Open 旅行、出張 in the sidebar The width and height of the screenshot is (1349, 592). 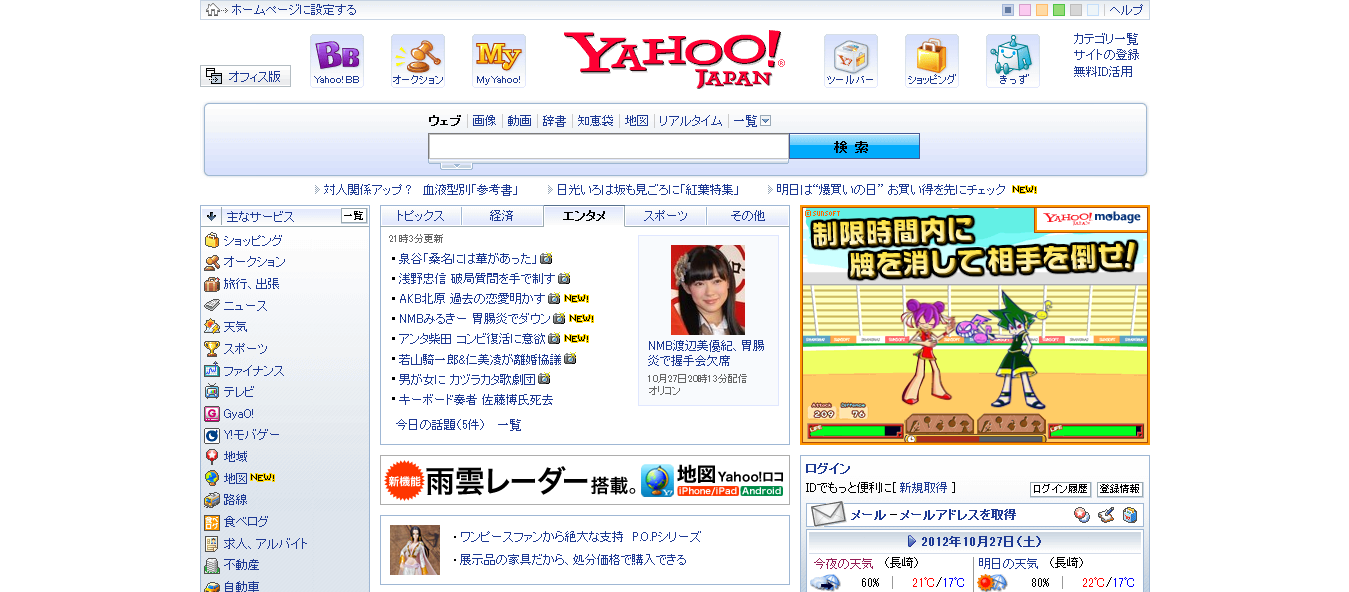pyautogui.click(x=251, y=284)
